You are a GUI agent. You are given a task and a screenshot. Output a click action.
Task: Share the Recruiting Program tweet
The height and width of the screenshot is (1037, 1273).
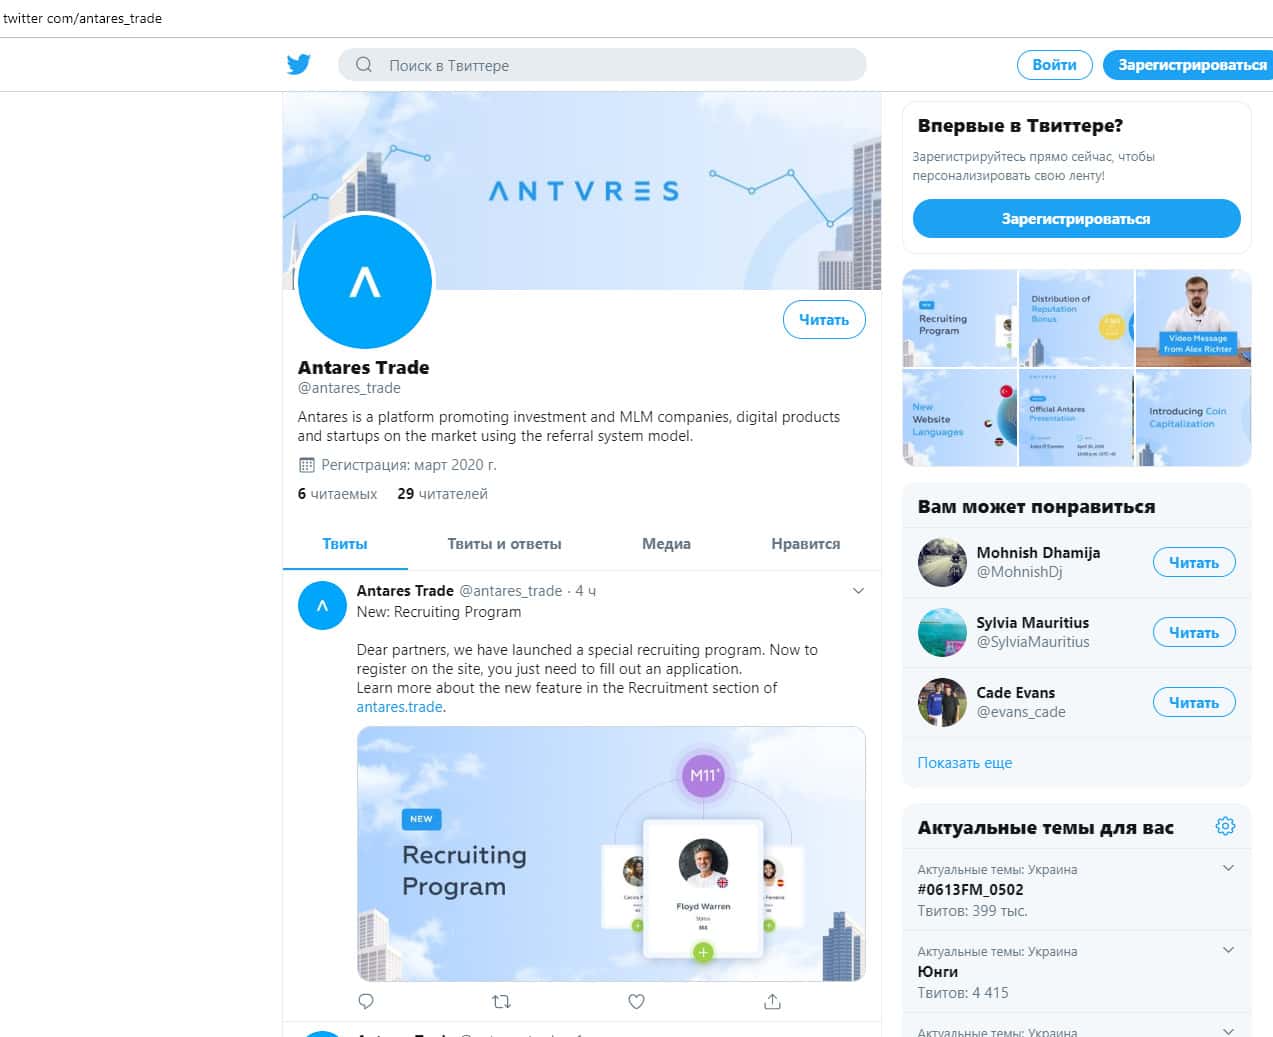point(772,1001)
